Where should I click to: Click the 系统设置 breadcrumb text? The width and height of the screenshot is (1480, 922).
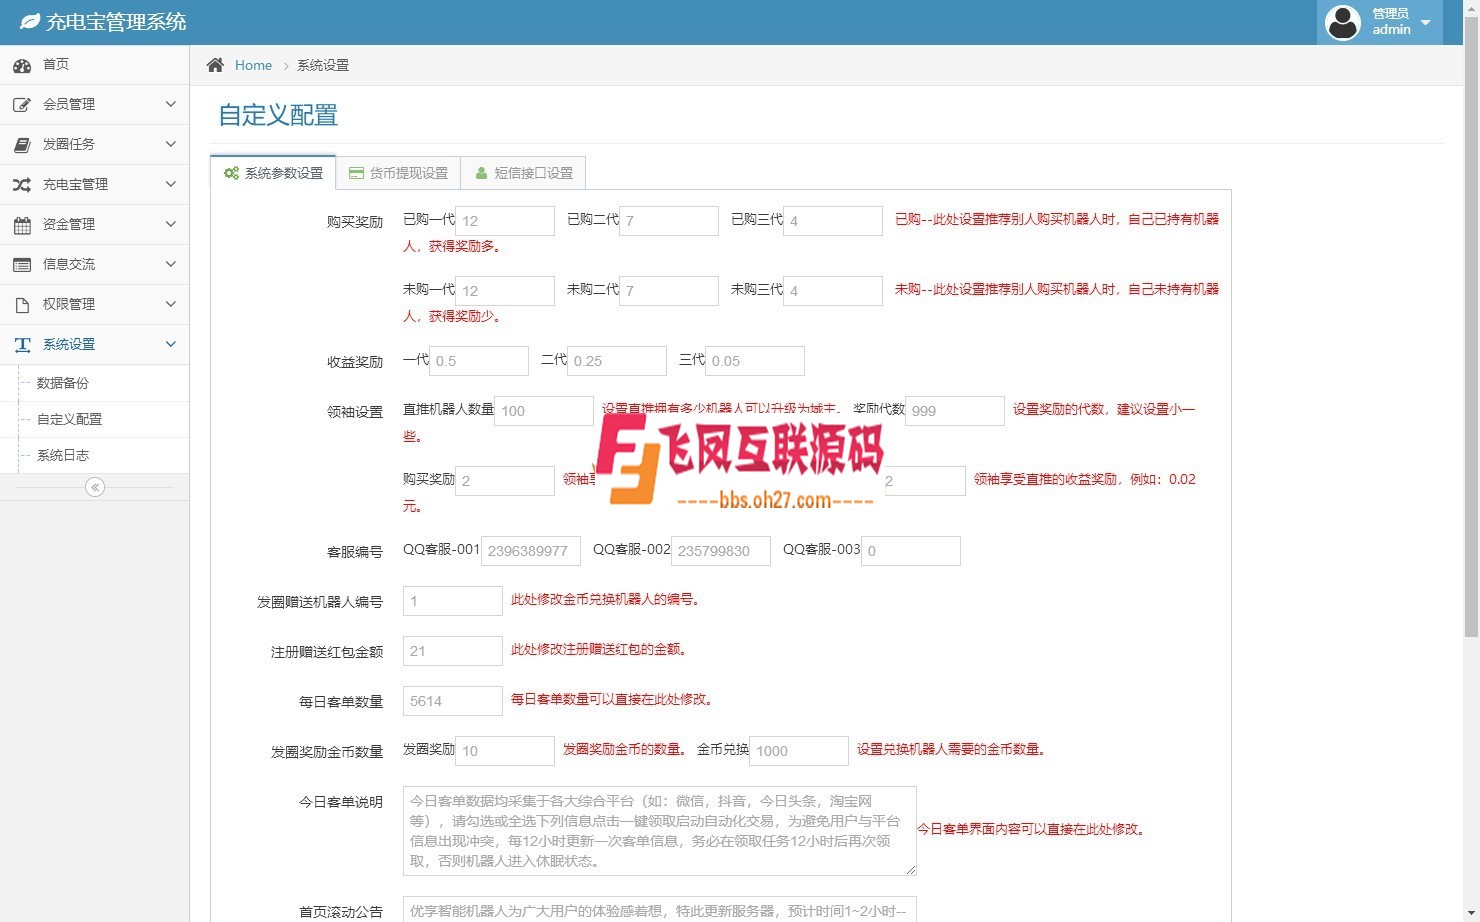click(x=323, y=65)
